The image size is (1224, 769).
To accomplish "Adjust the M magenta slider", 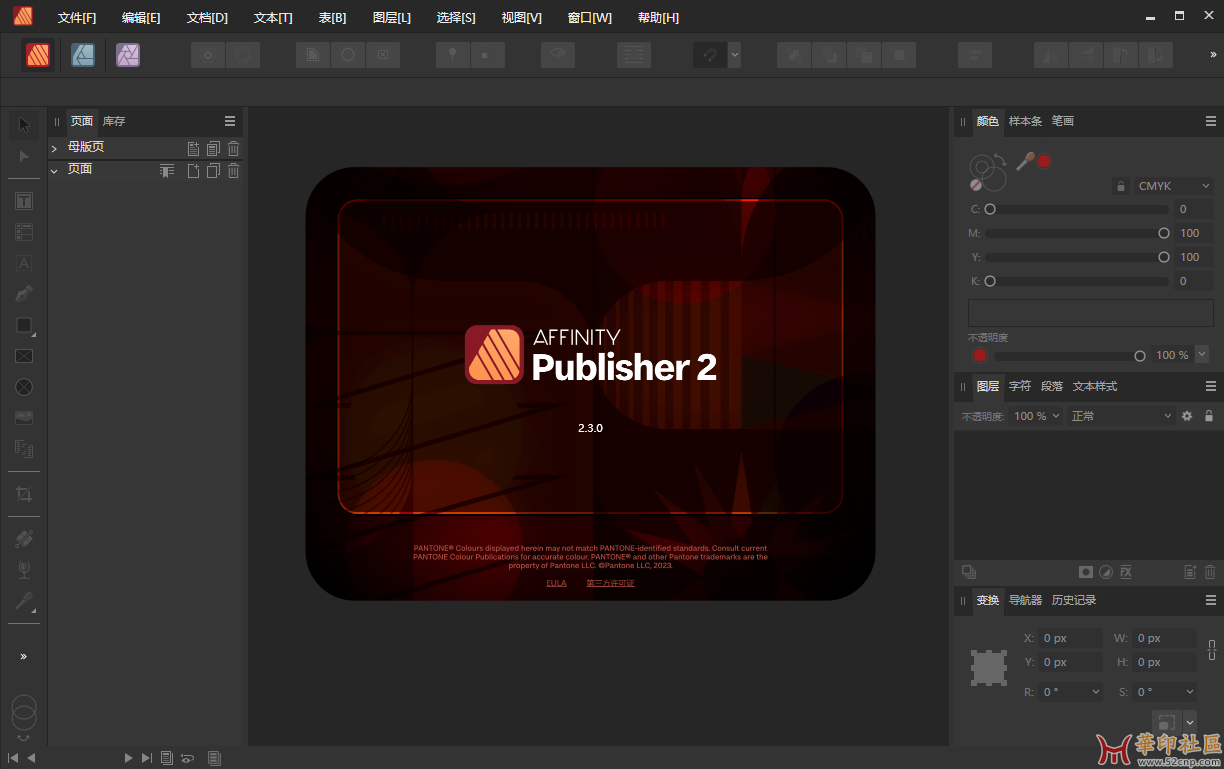I will point(1077,233).
